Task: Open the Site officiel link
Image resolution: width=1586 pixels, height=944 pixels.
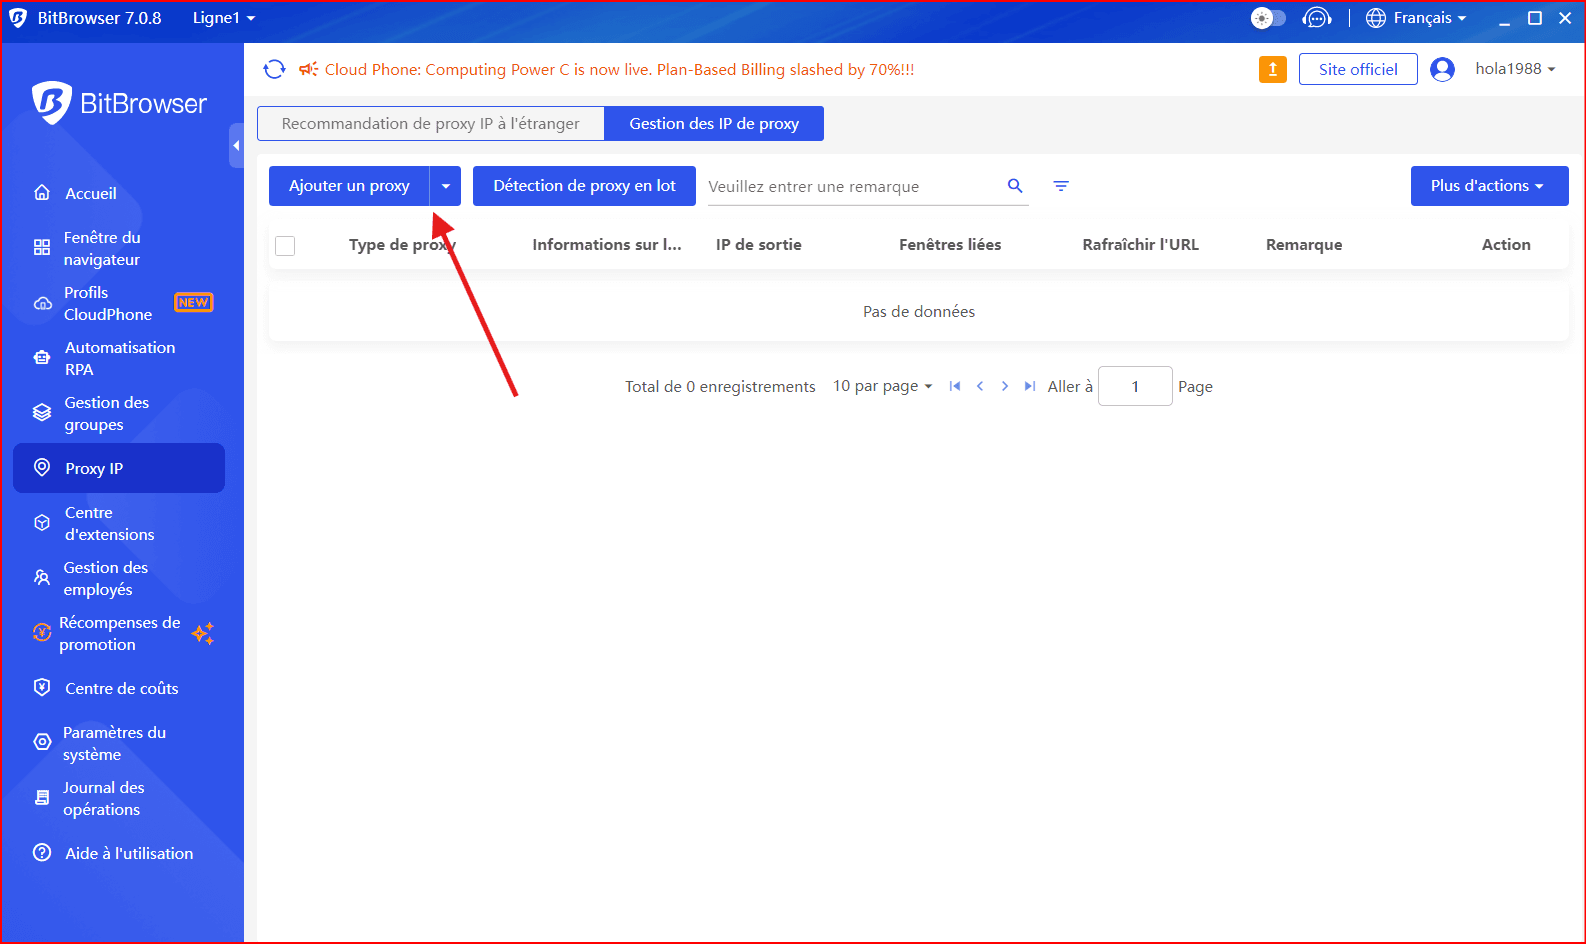Action: click(1357, 69)
